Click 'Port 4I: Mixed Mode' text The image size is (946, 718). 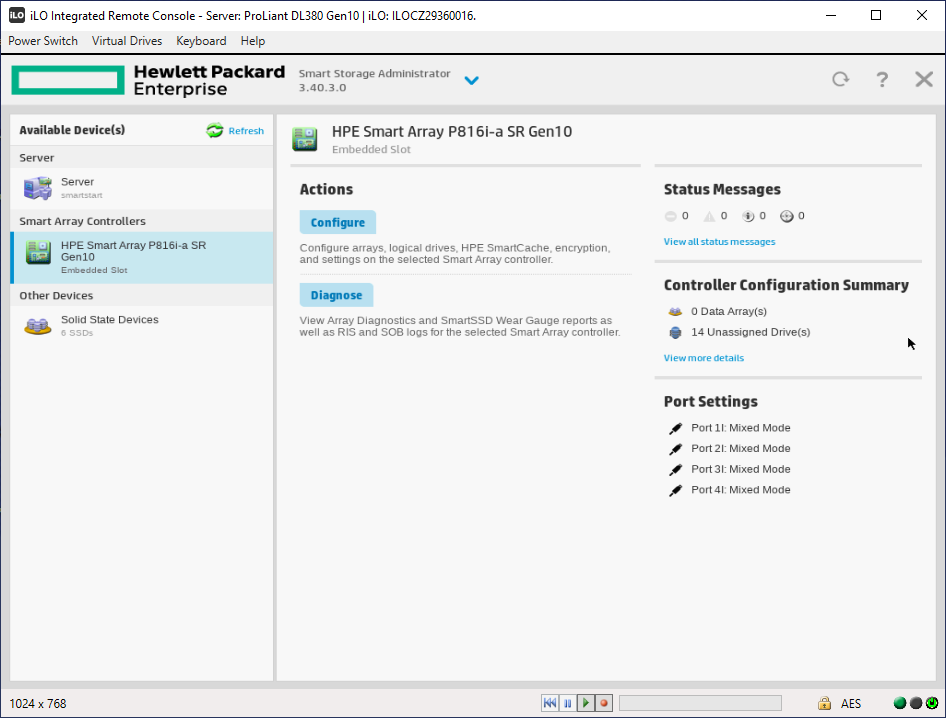[x=740, y=490]
